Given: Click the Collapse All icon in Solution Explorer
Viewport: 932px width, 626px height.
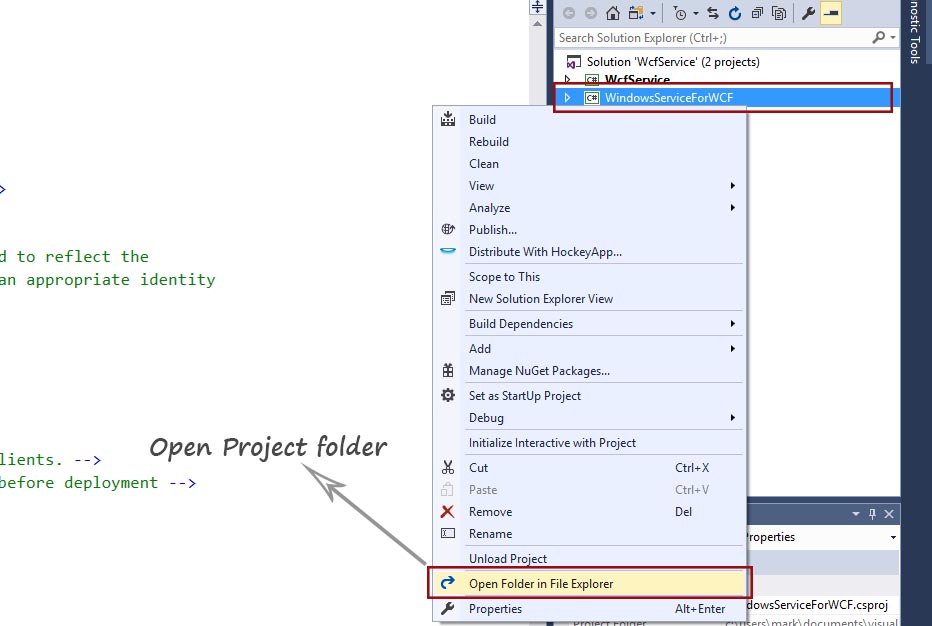Looking at the screenshot, I should coord(757,13).
